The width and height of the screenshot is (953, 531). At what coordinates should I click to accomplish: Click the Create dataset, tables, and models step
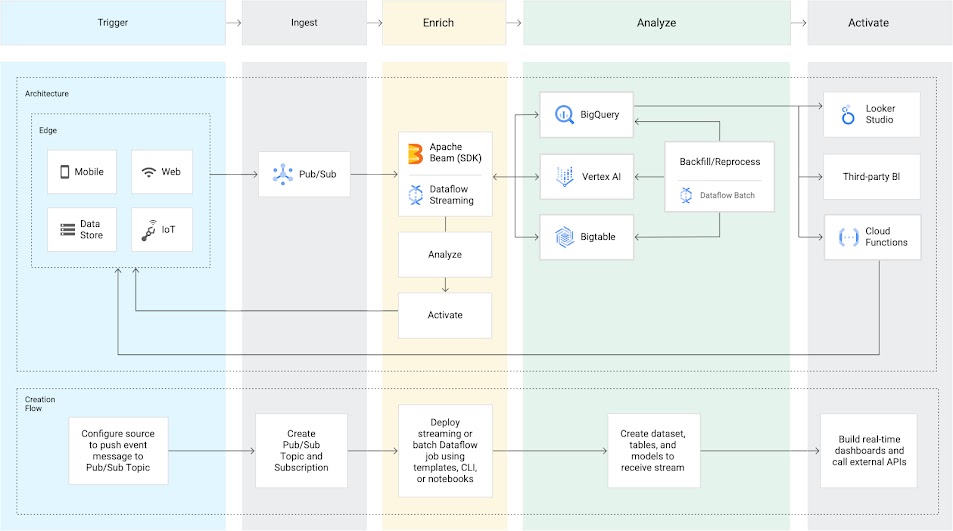[653, 451]
